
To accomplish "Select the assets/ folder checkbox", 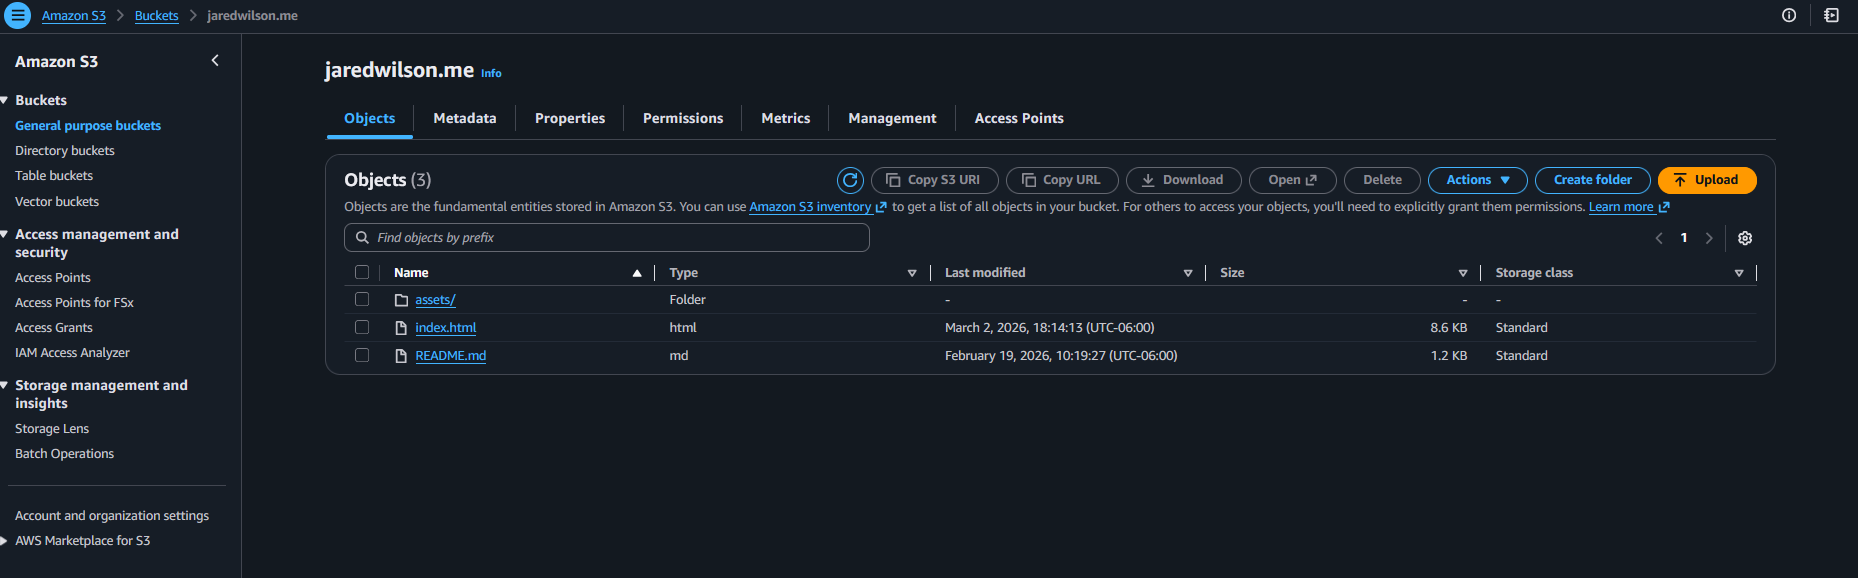I will tap(362, 299).
